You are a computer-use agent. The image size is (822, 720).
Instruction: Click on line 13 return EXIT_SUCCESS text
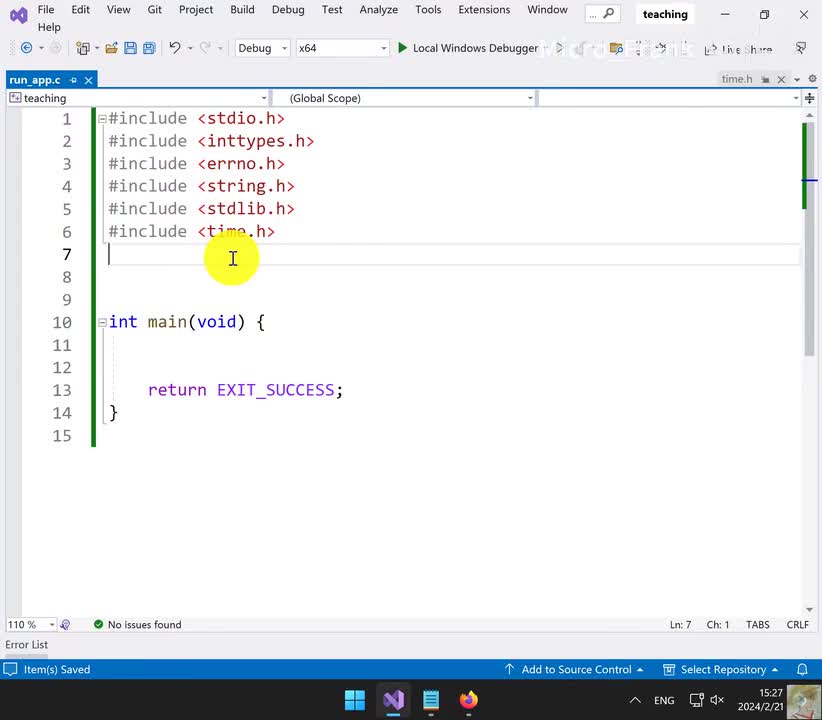click(x=245, y=390)
